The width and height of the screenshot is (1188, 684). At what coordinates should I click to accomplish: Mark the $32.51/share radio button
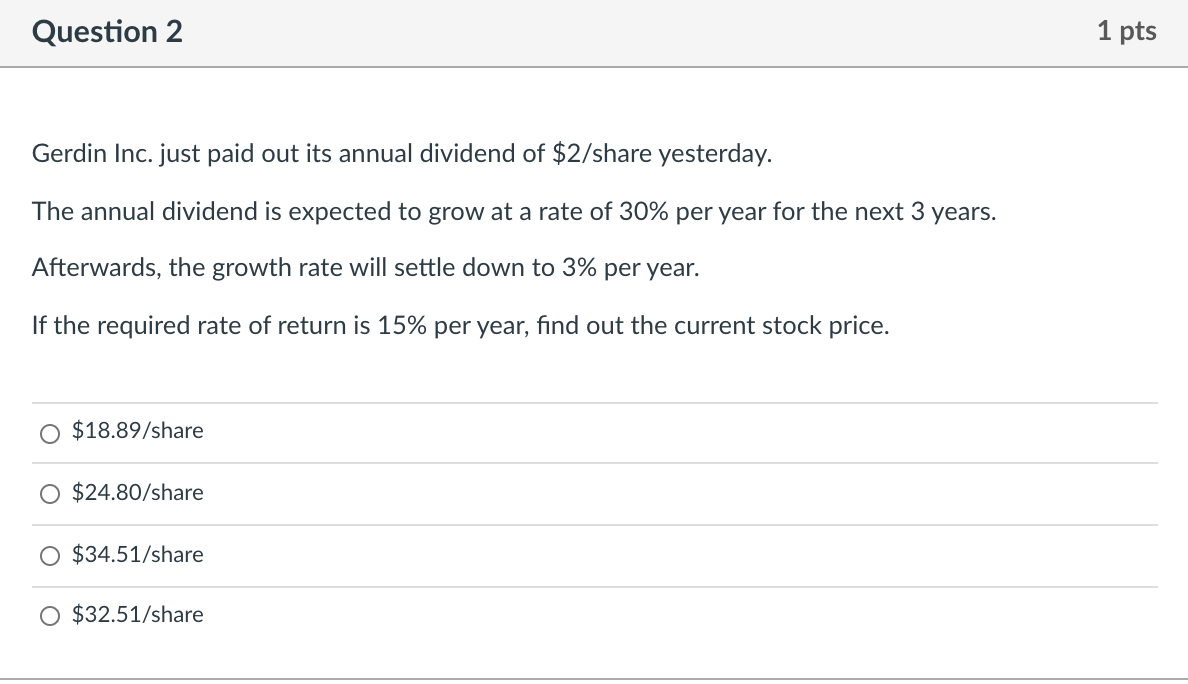49,617
